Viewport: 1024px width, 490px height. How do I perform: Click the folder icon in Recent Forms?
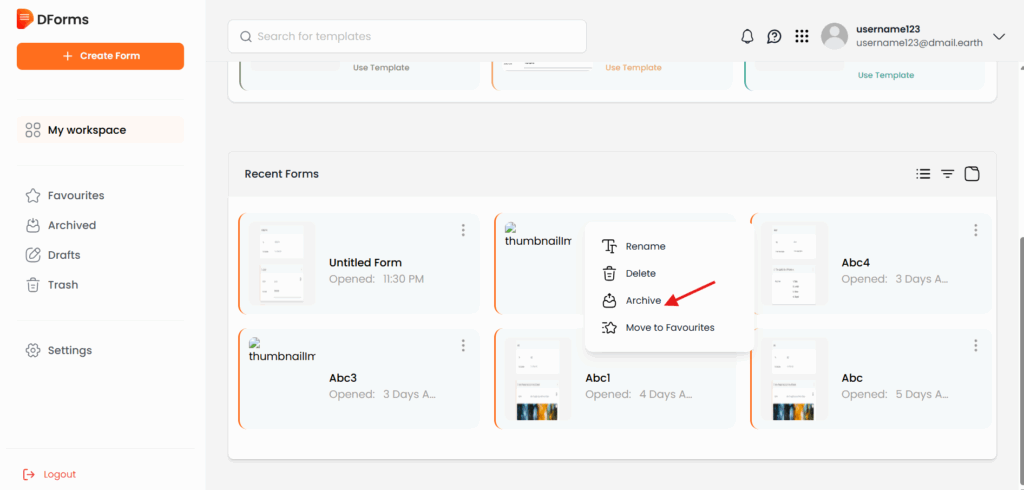click(x=971, y=174)
